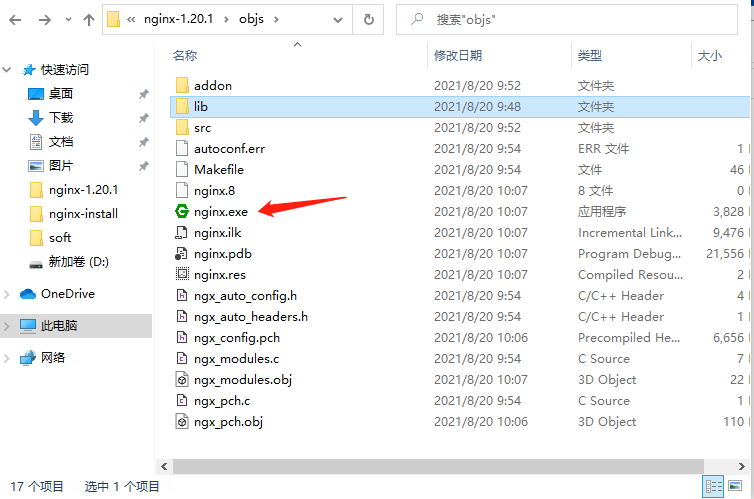
Task: Click the Forward navigation arrow
Action: [x=45, y=20]
